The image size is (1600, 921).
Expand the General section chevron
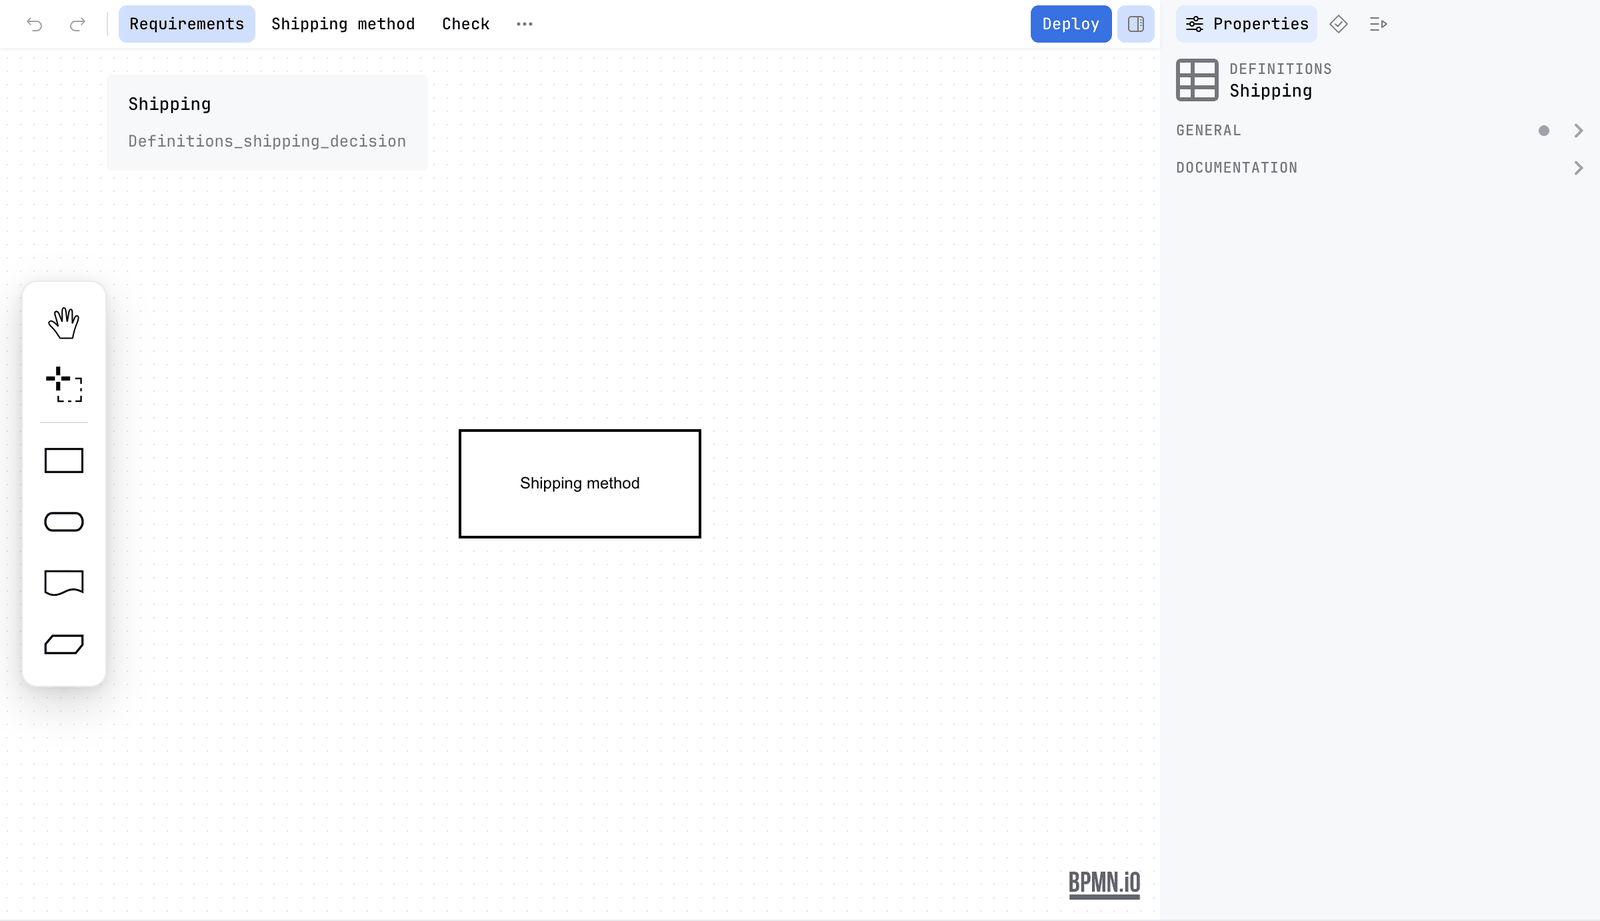tap(1578, 131)
